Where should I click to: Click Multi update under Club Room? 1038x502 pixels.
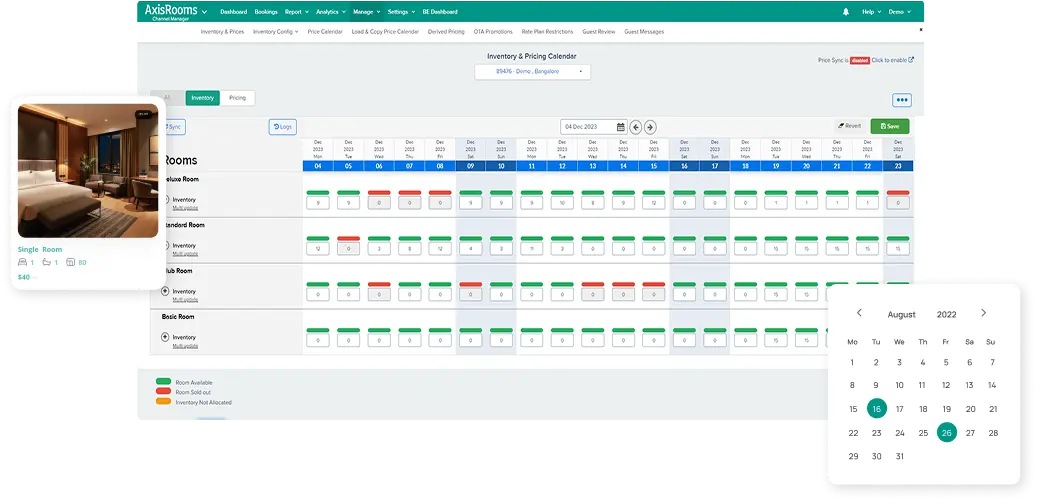[x=185, y=300]
